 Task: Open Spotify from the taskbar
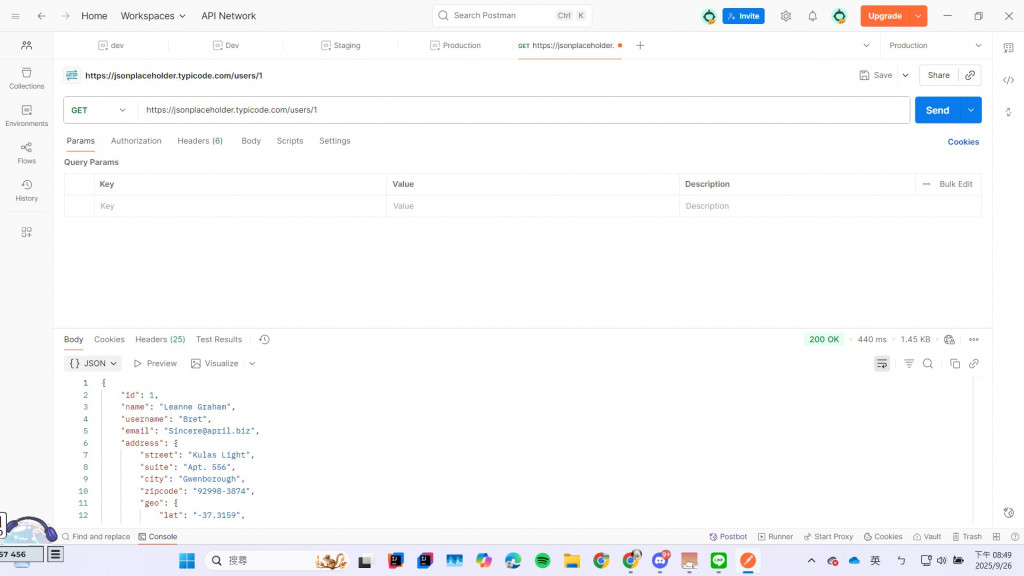click(x=542, y=560)
